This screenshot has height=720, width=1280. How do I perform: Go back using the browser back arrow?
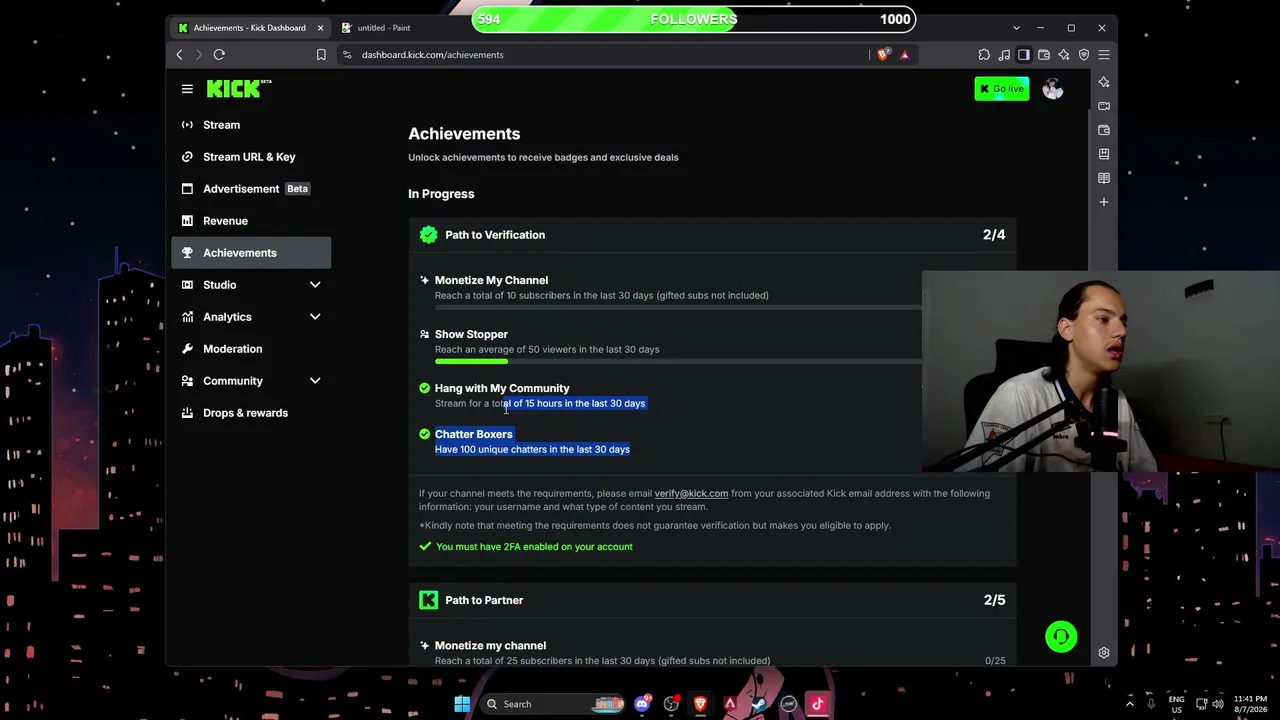pos(180,55)
